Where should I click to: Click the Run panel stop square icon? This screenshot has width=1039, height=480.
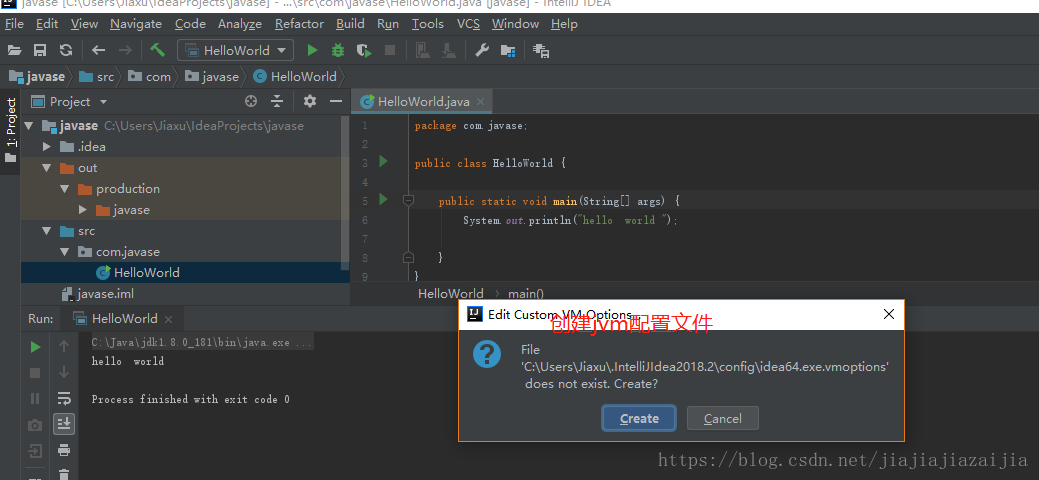pyautogui.click(x=36, y=373)
